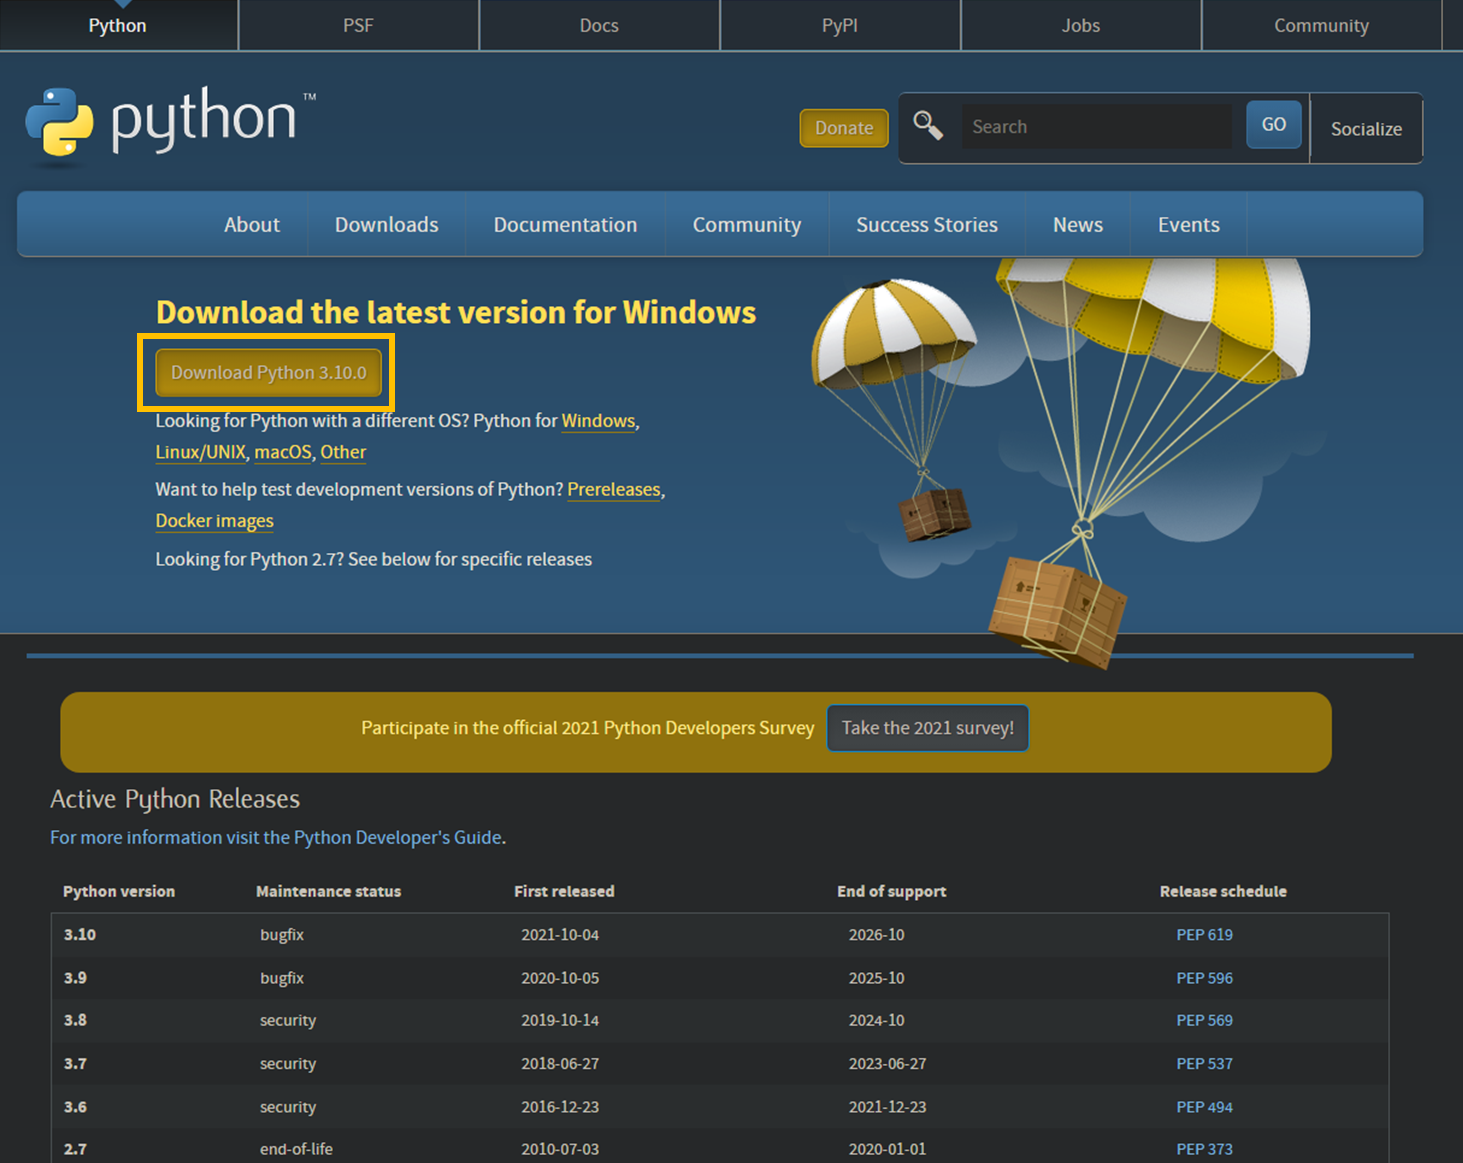1463x1163 pixels.
Task: Open PEP 596 release schedule
Action: click(x=1204, y=978)
